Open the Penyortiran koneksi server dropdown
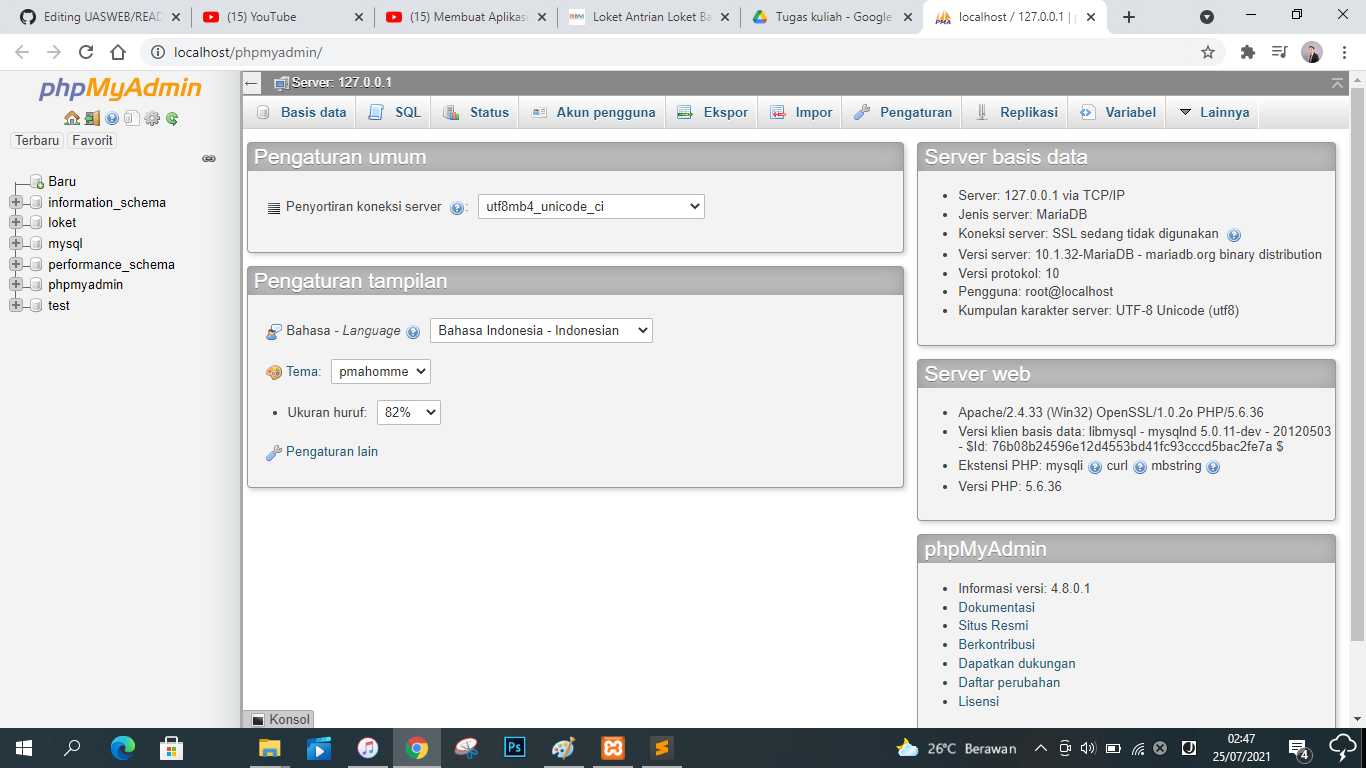This screenshot has width=1366, height=768. (591, 207)
